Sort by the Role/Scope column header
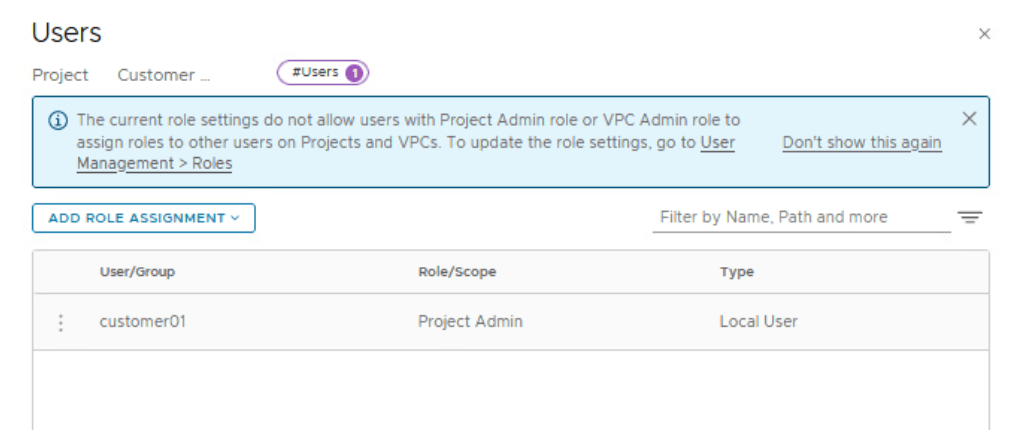1016x430 pixels. tap(456, 272)
